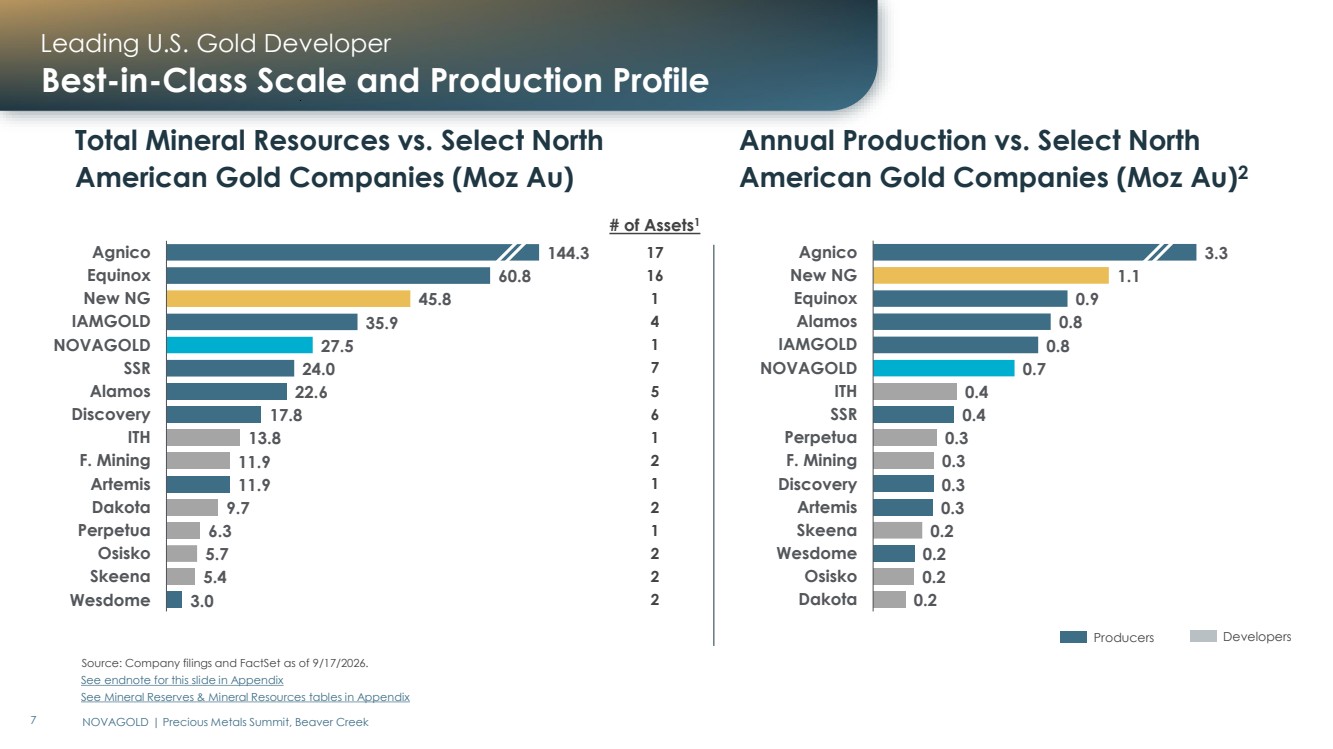Select the '17.8' Discovery resource value

285,416
